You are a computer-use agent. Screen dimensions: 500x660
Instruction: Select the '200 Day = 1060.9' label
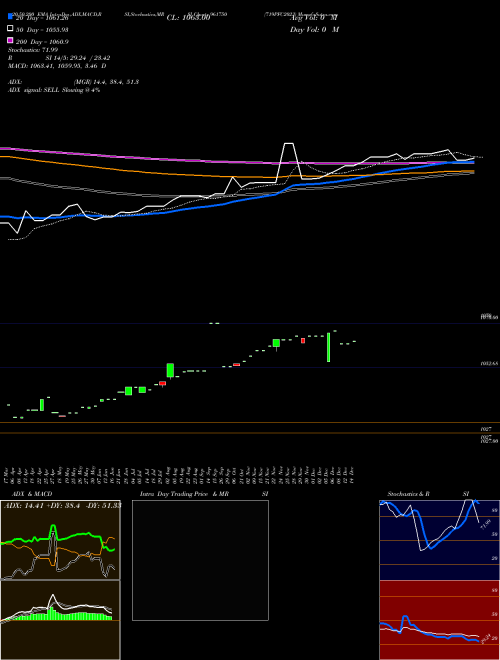[x=42, y=42]
